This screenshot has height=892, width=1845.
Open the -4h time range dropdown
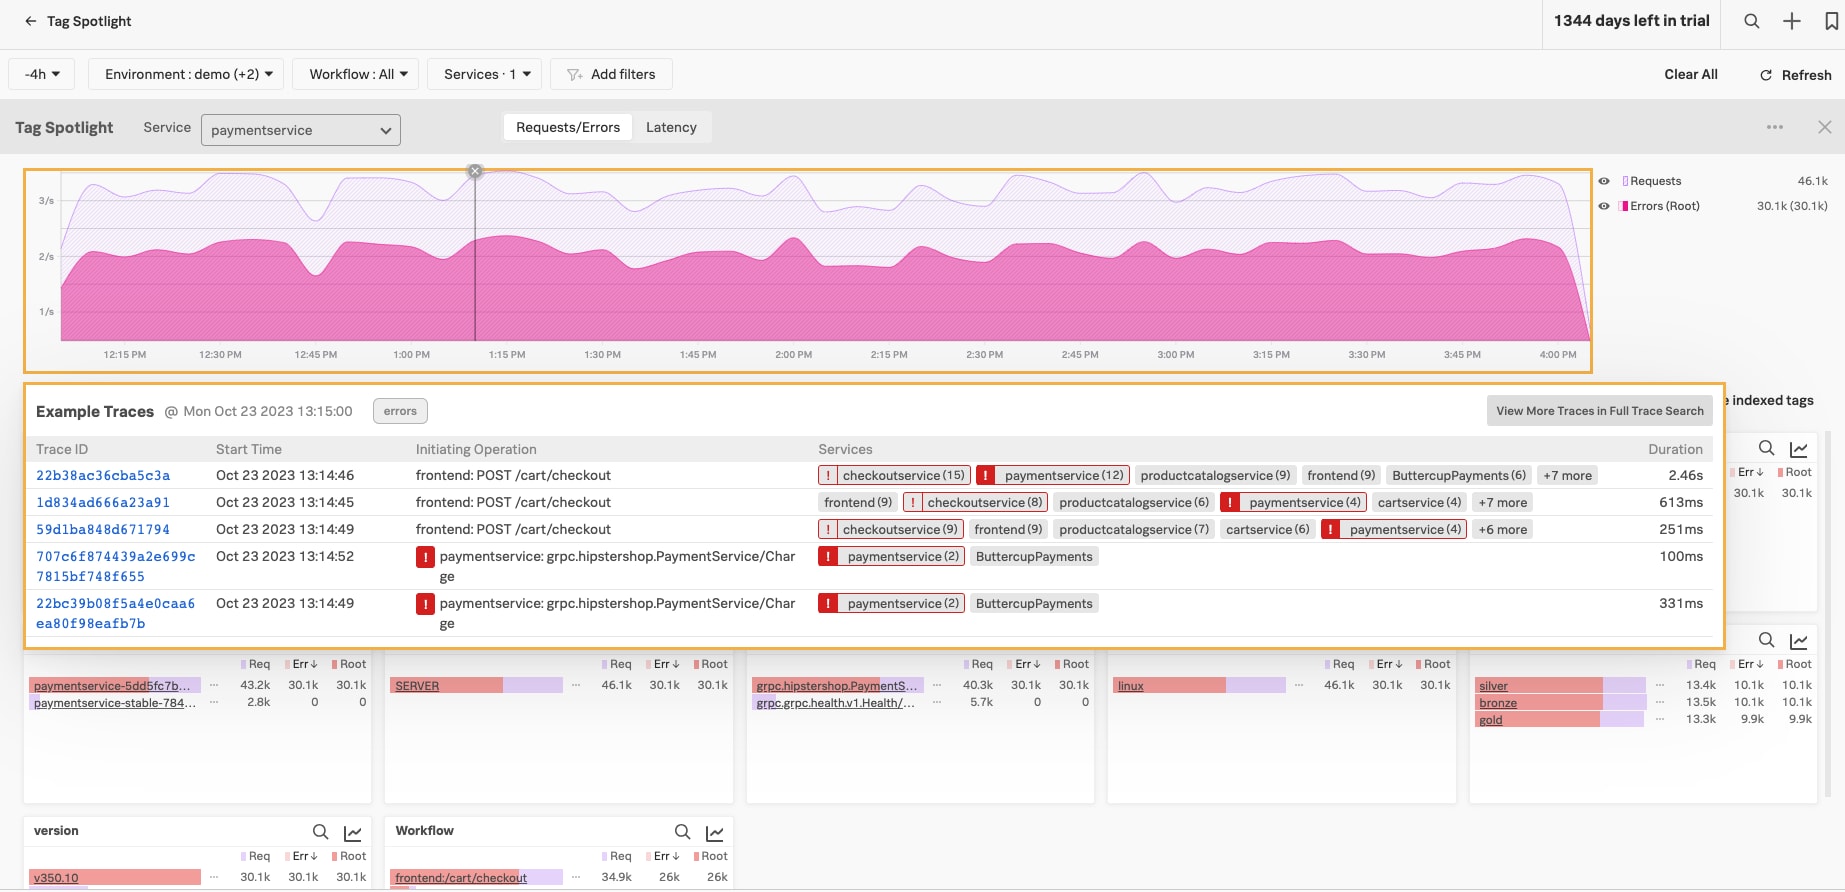tap(43, 74)
